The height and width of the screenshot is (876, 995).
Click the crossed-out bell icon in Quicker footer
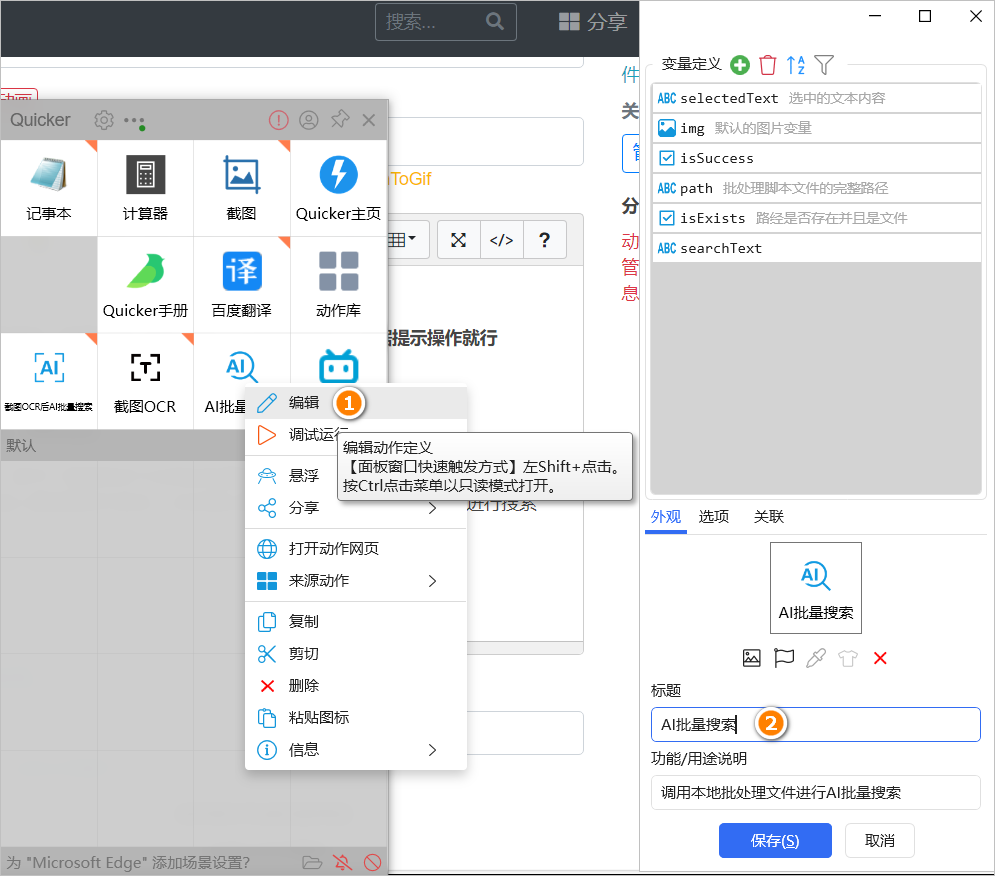click(x=342, y=862)
